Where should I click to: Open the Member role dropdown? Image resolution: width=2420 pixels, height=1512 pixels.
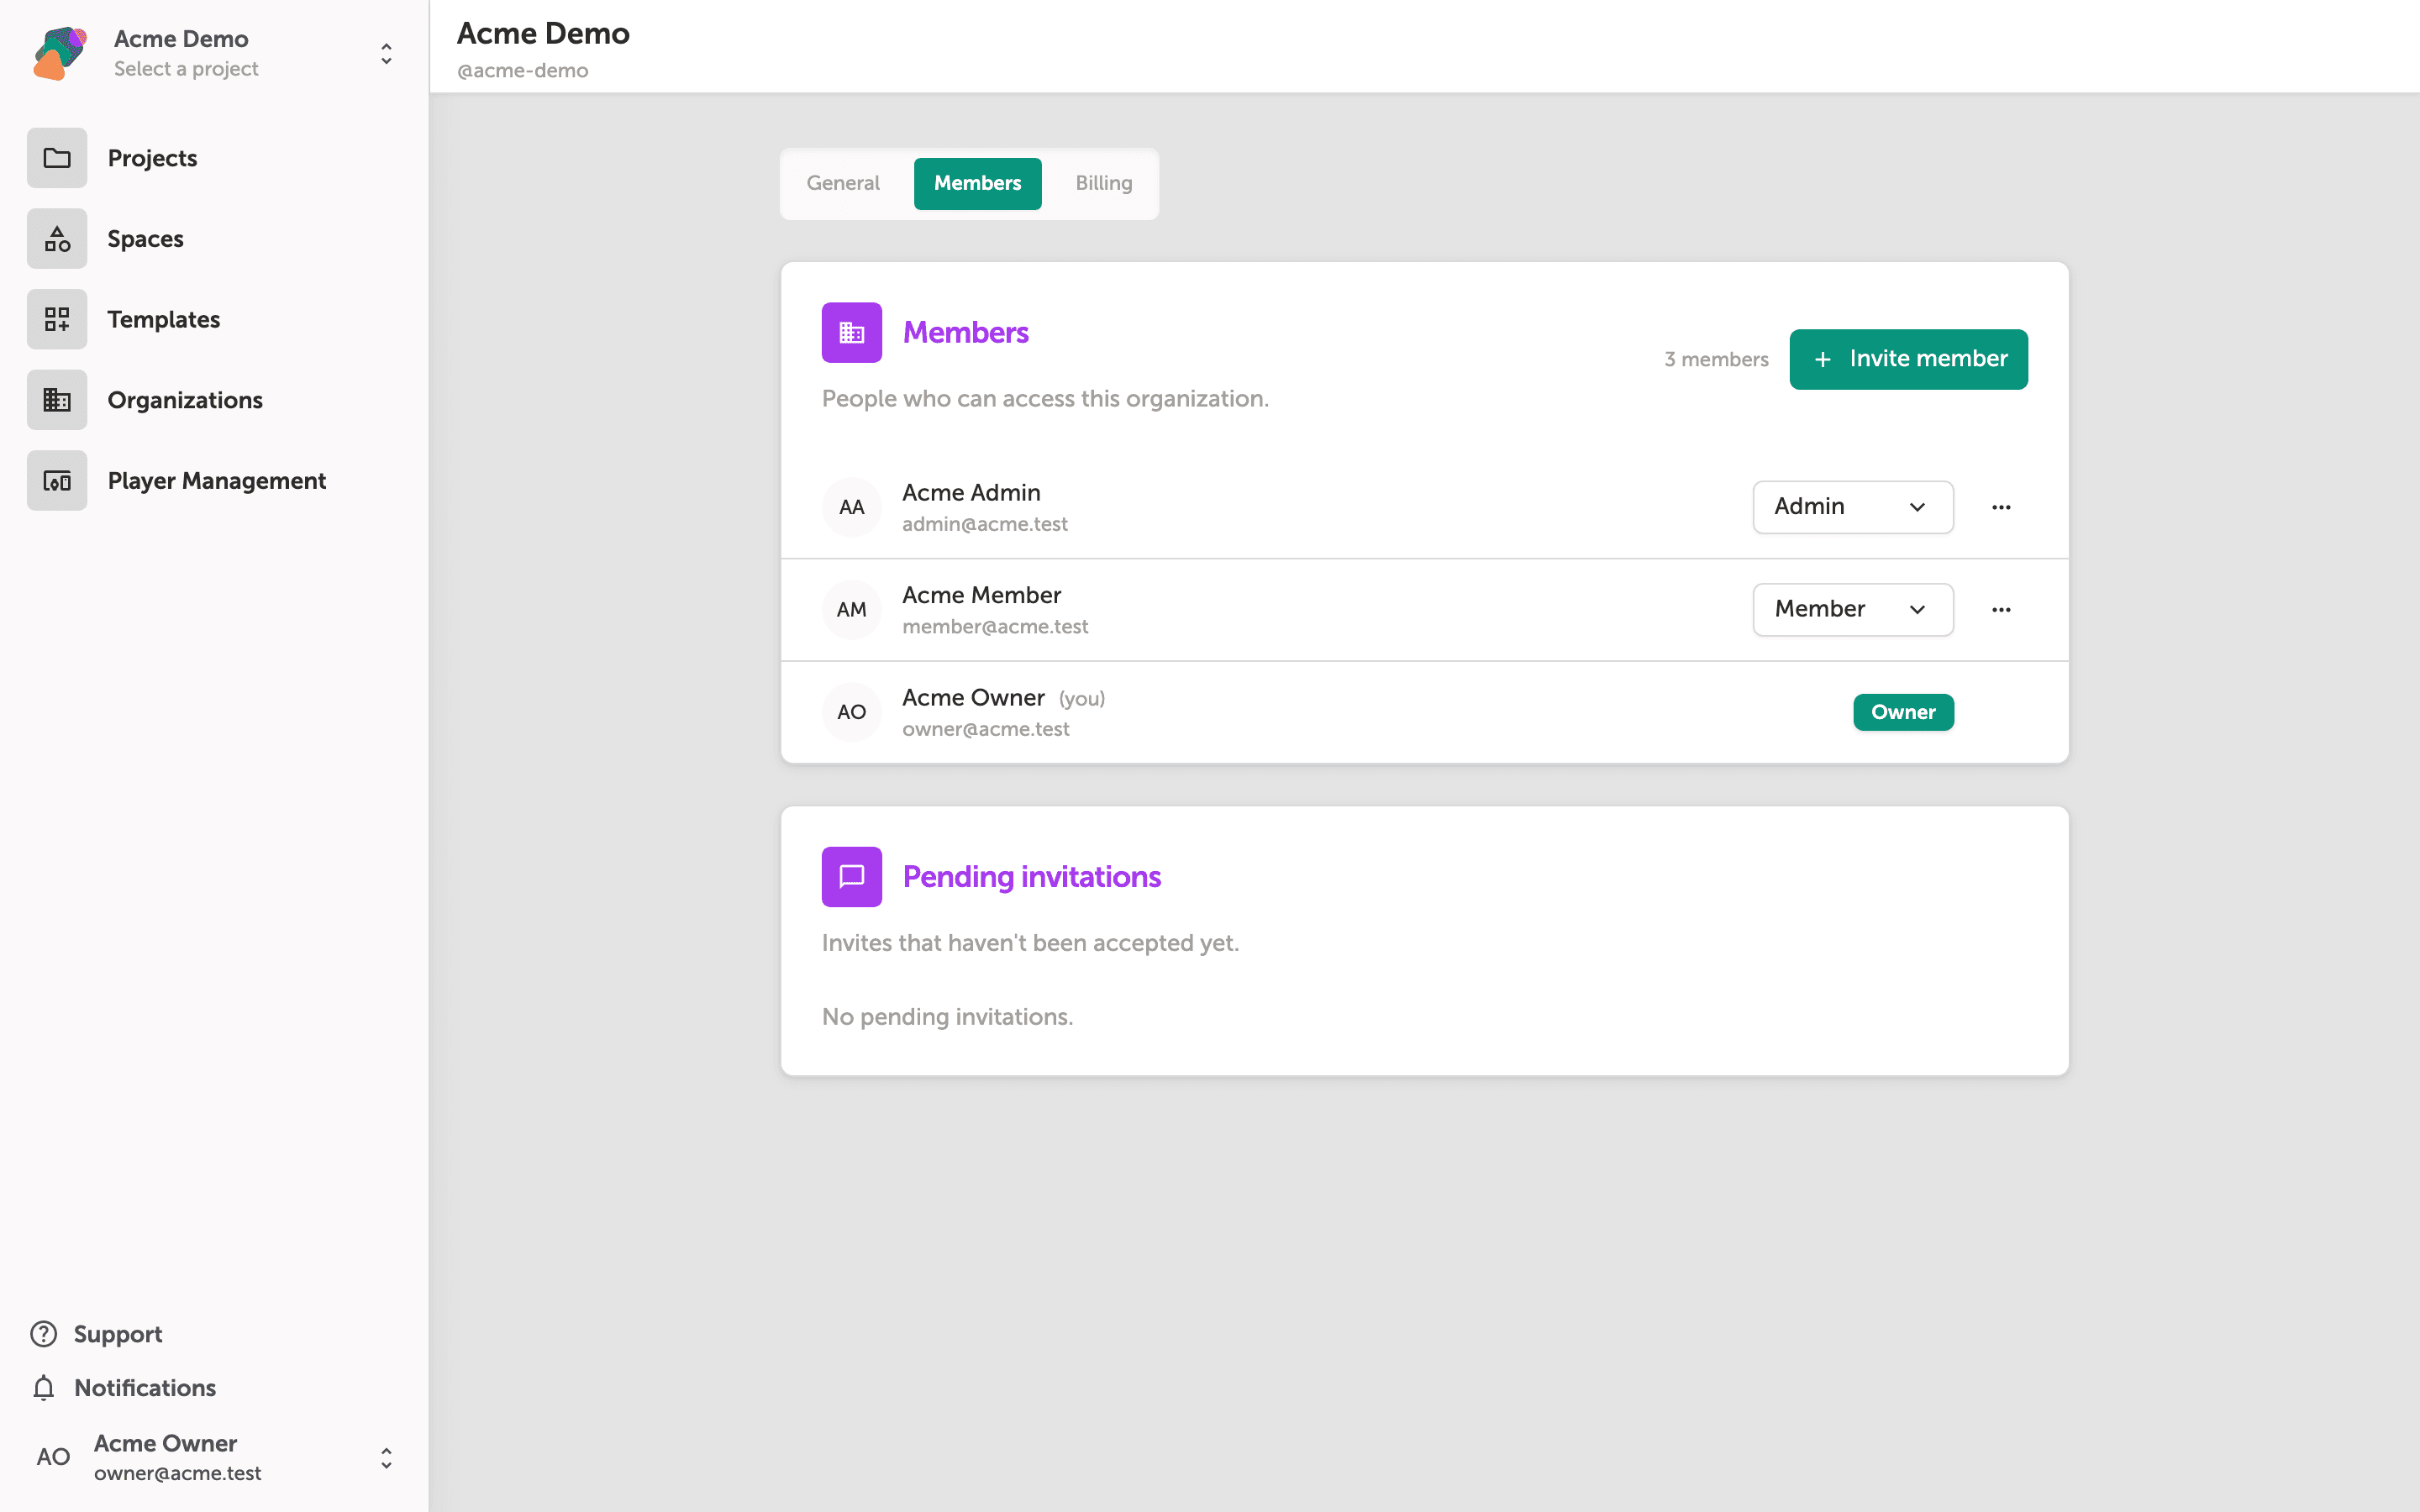tap(1853, 609)
